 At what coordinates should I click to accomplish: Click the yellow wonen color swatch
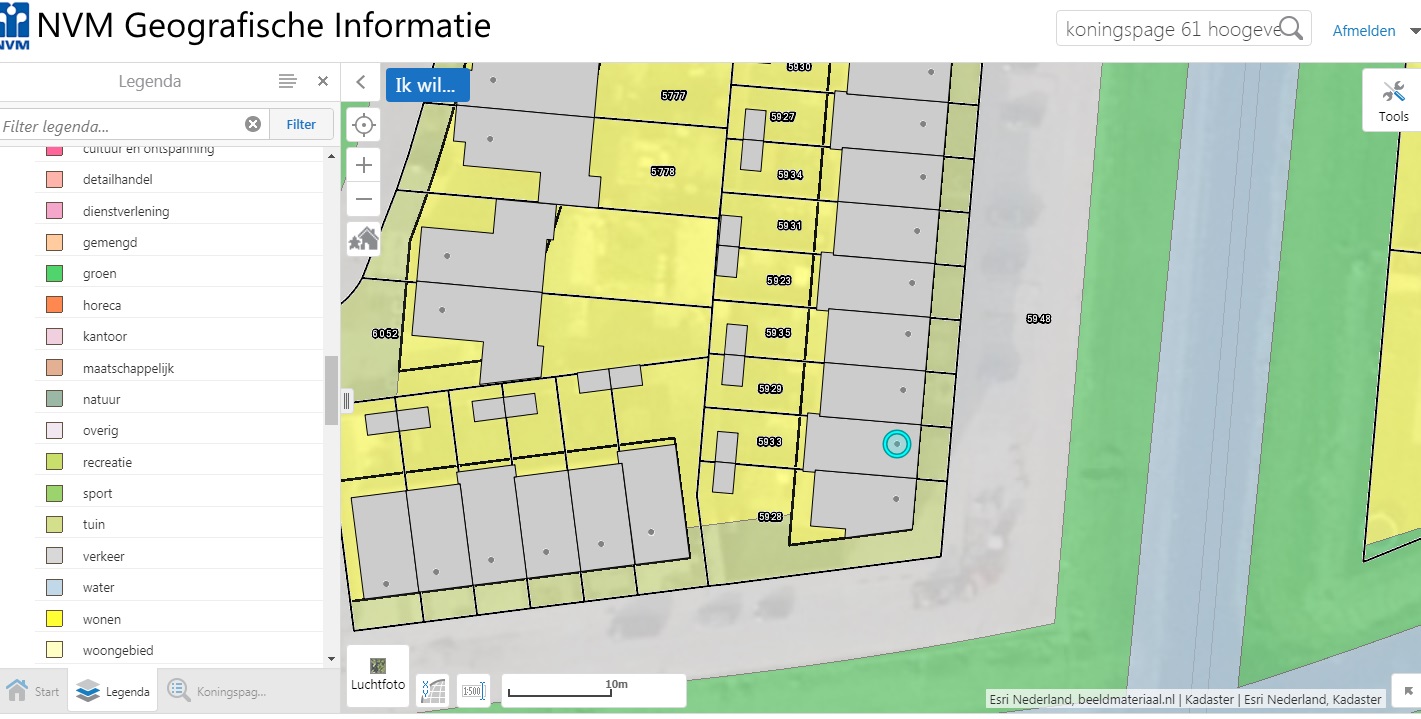(x=54, y=619)
